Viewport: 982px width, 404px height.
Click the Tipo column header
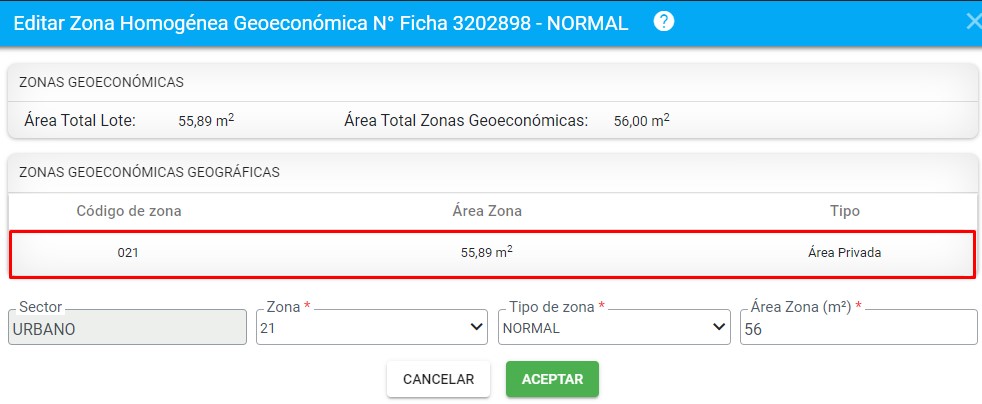click(845, 211)
